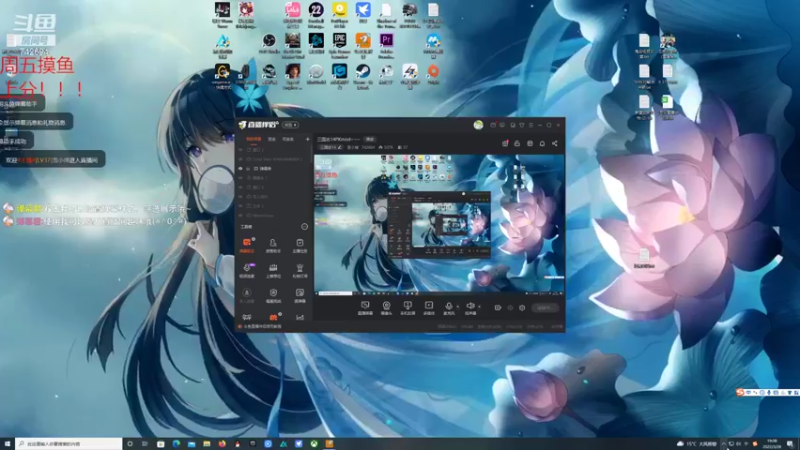Edit the room title with the button beside it
Image resolution: width=800 pixels, height=450 pixels.
(370, 139)
